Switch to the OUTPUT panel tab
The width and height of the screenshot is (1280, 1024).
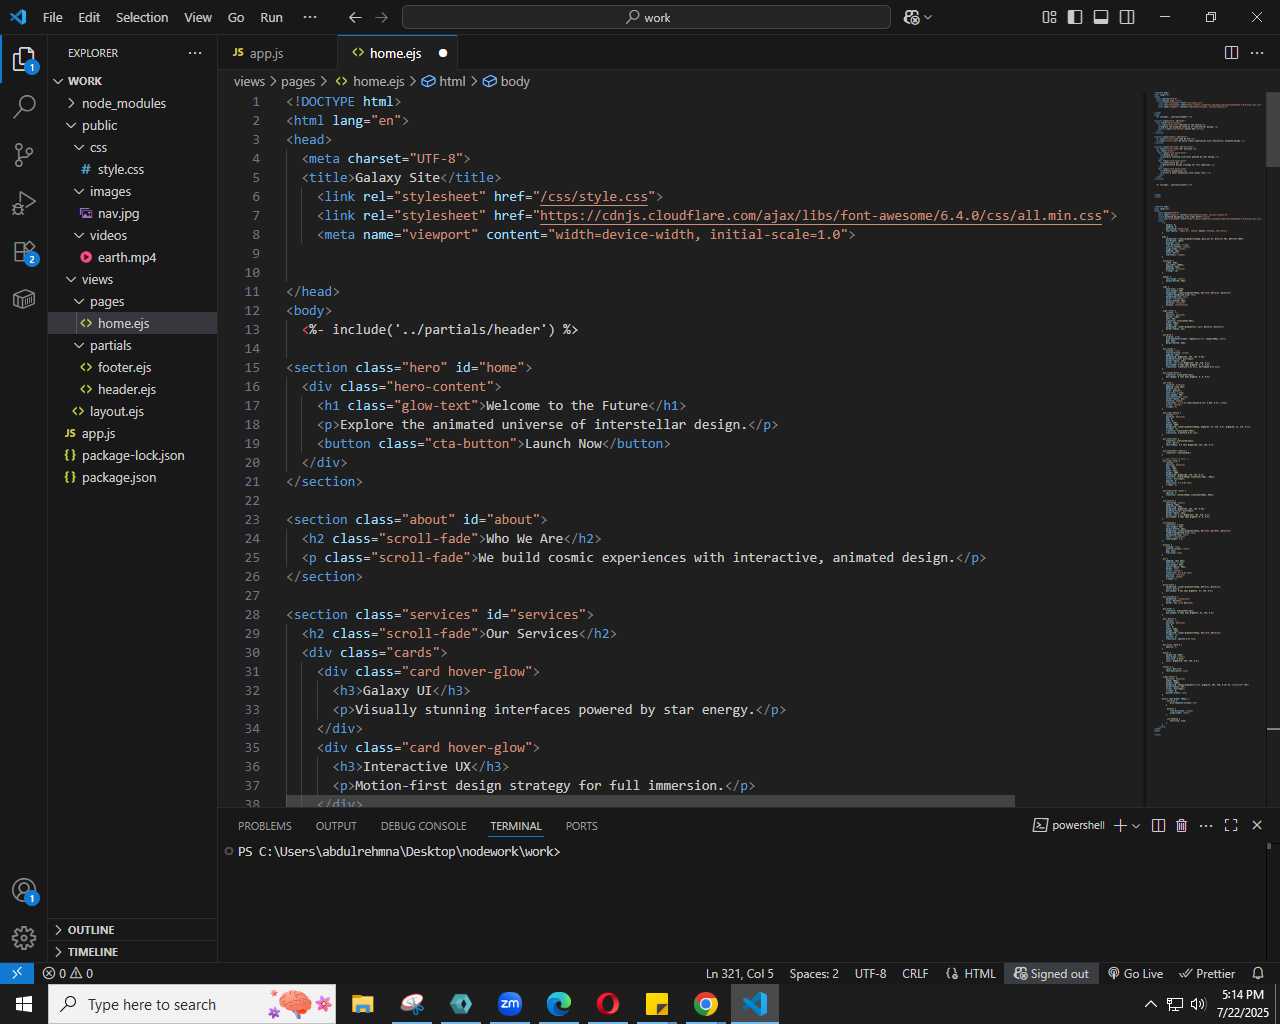(x=336, y=826)
